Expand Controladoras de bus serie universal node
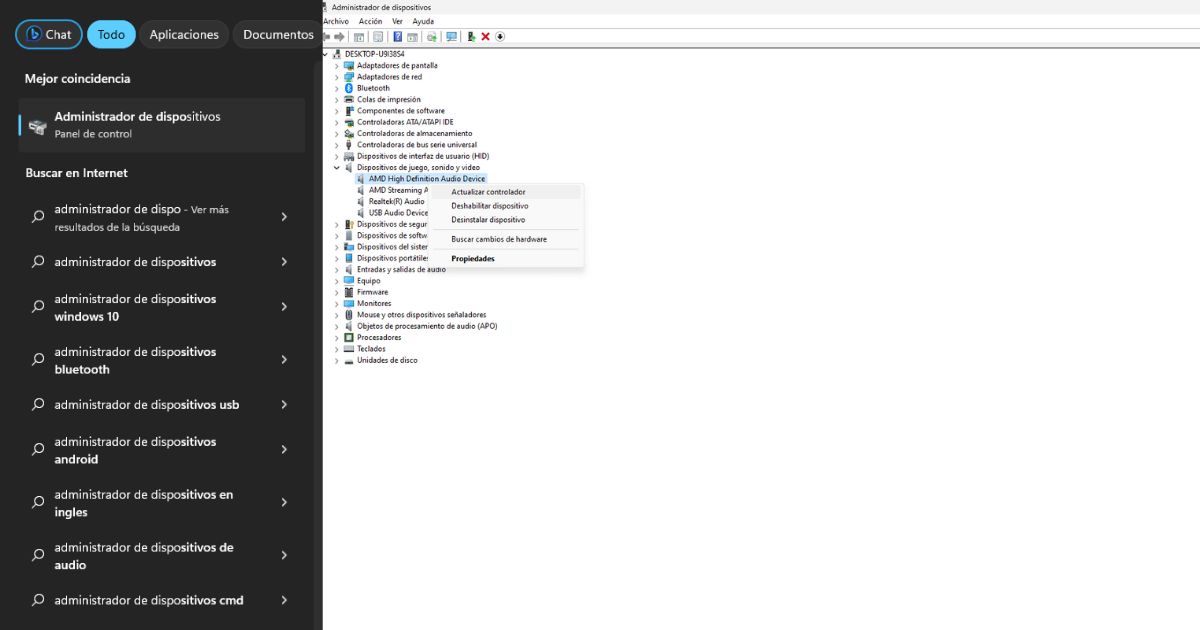The width and height of the screenshot is (1200, 630). click(x=337, y=145)
